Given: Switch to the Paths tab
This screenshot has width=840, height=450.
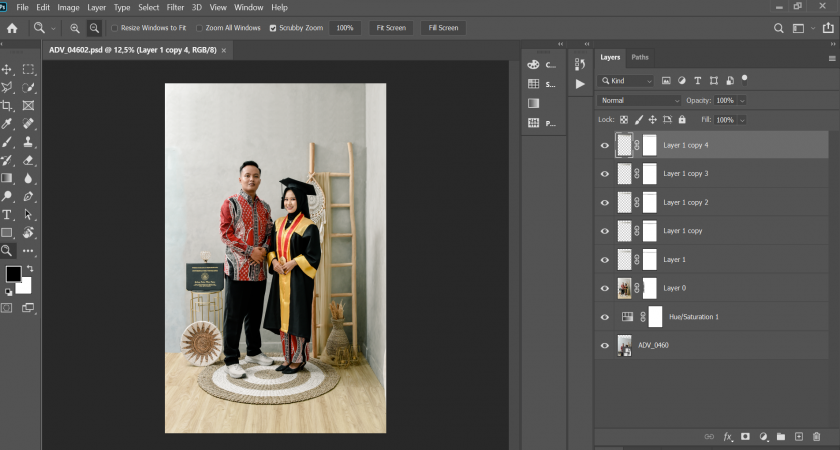Looking at the screenshot, I should point(640,57).
